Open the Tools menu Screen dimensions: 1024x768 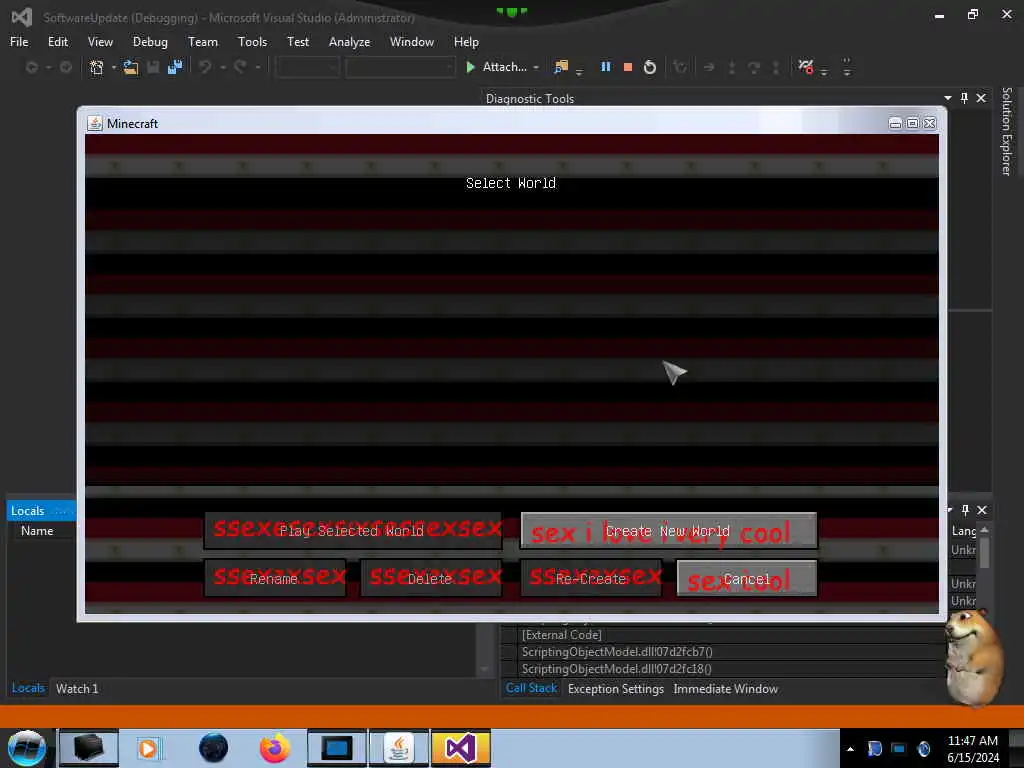tap(252, 42)
